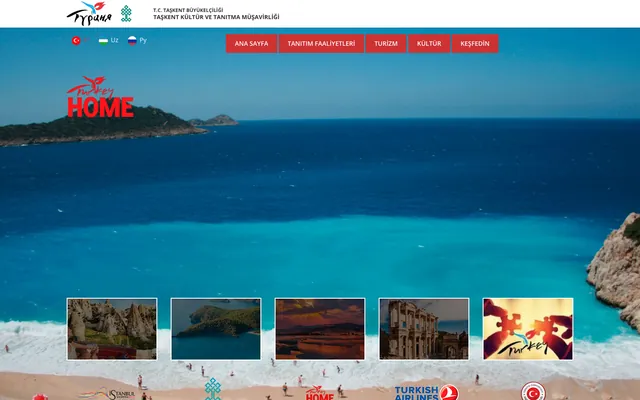Open the KÜLTÜR menu item

tap(429, 44)
